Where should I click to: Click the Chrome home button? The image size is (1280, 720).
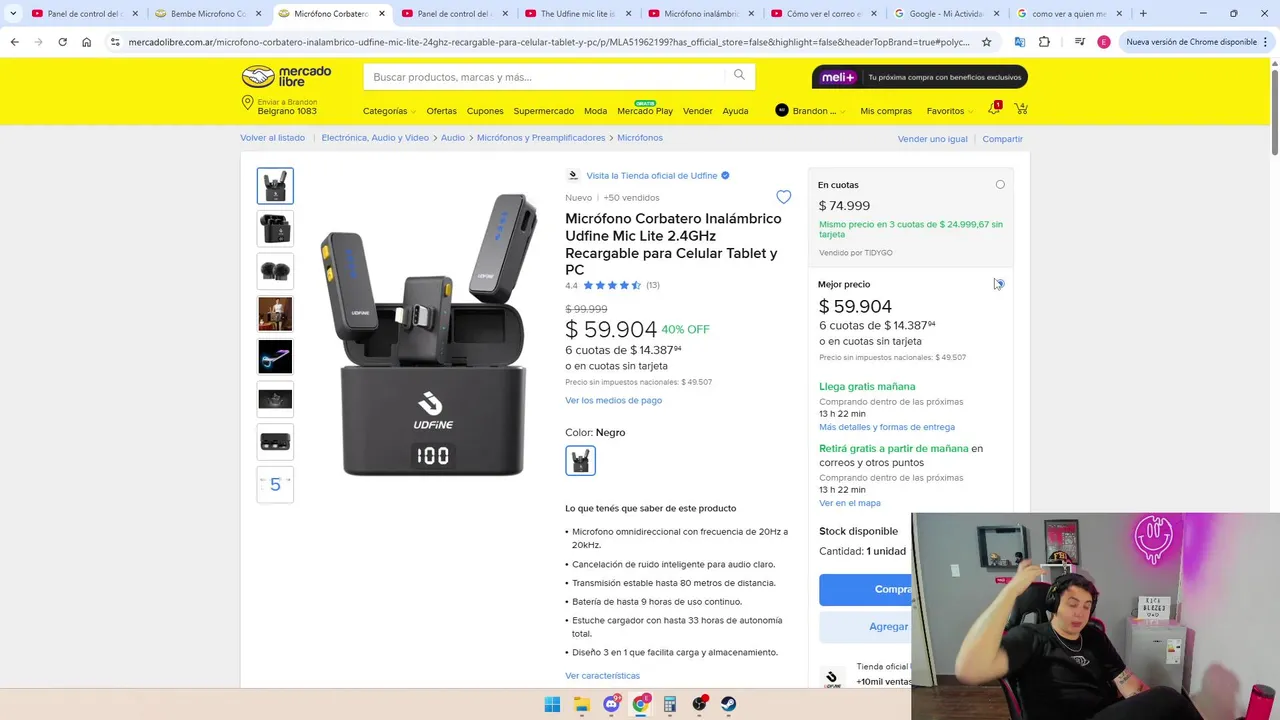click(x=86, y=42)
